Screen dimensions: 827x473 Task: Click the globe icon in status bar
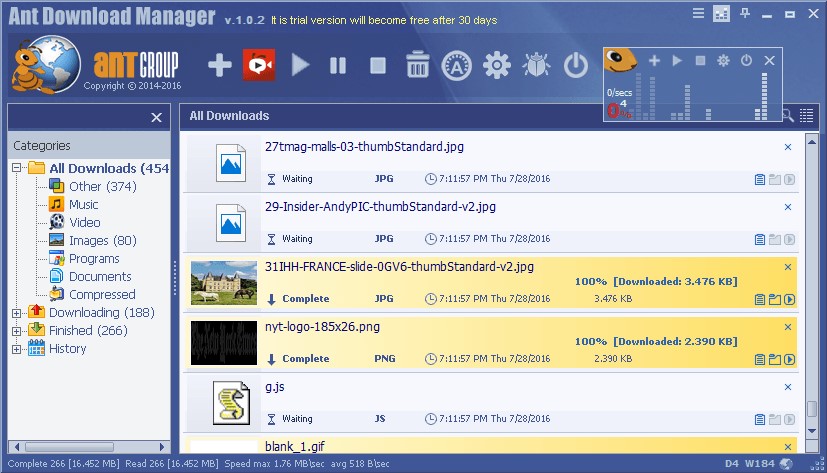[785, 464]
